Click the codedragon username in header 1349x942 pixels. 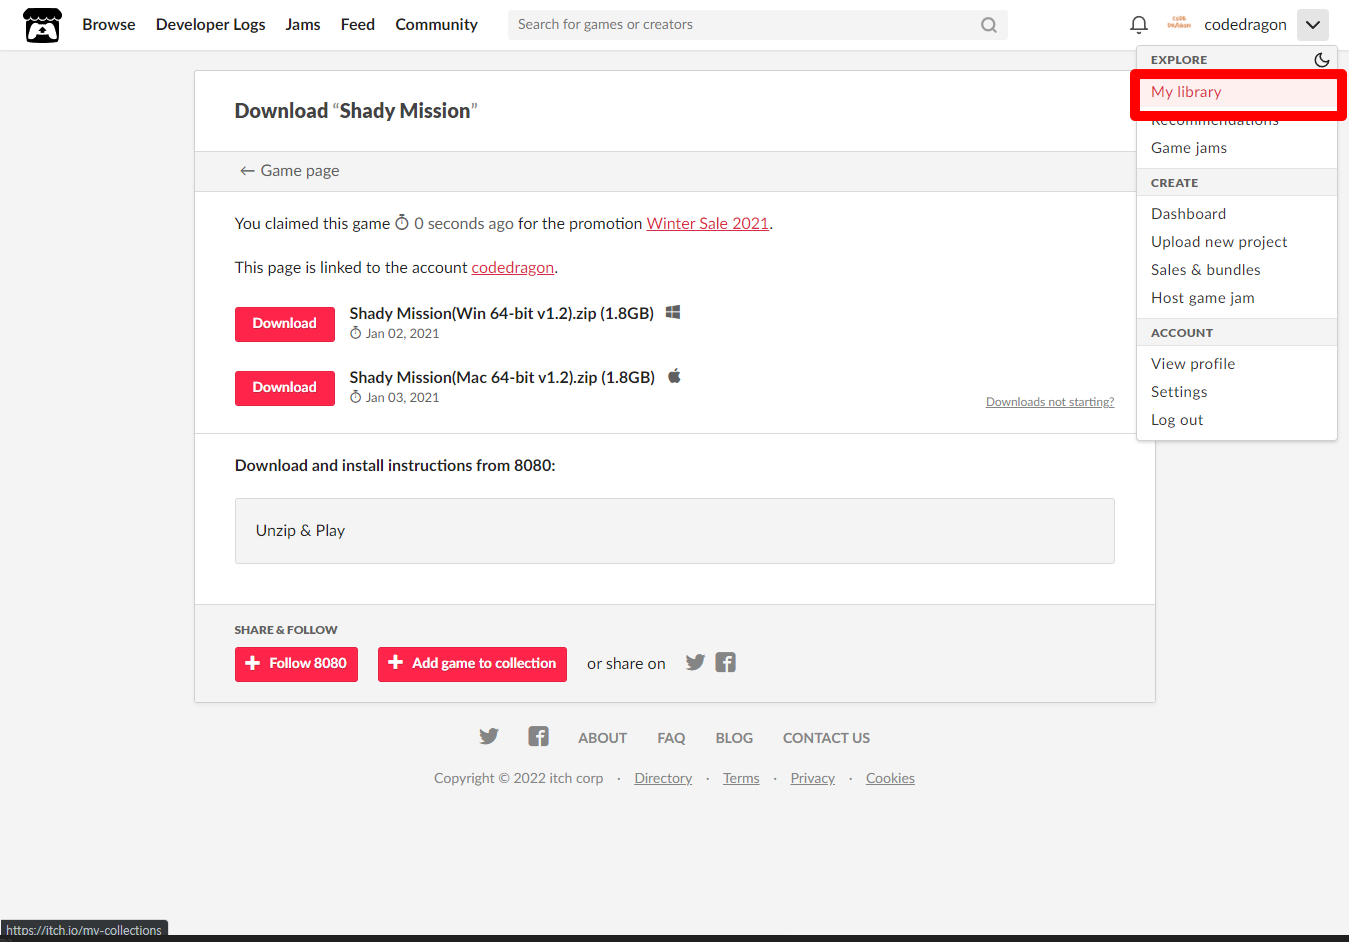coord(1245,25)
